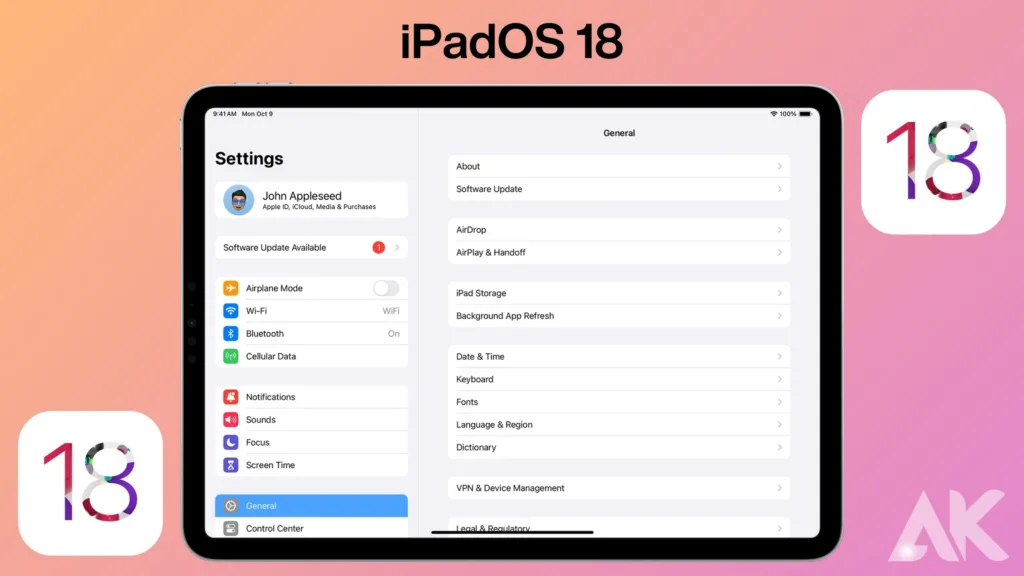Open AirPlay & Handoff settings

tap(619, 252)
